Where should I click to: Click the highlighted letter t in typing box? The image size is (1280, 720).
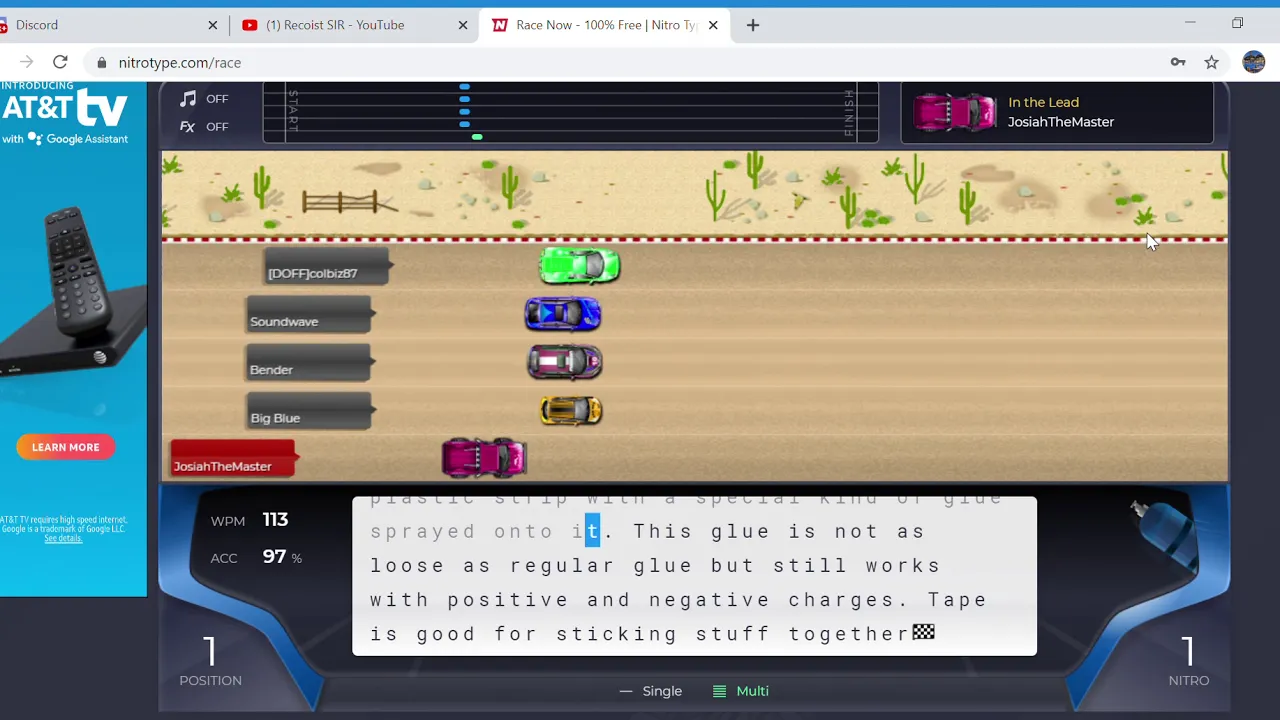[x=593, y=531]
